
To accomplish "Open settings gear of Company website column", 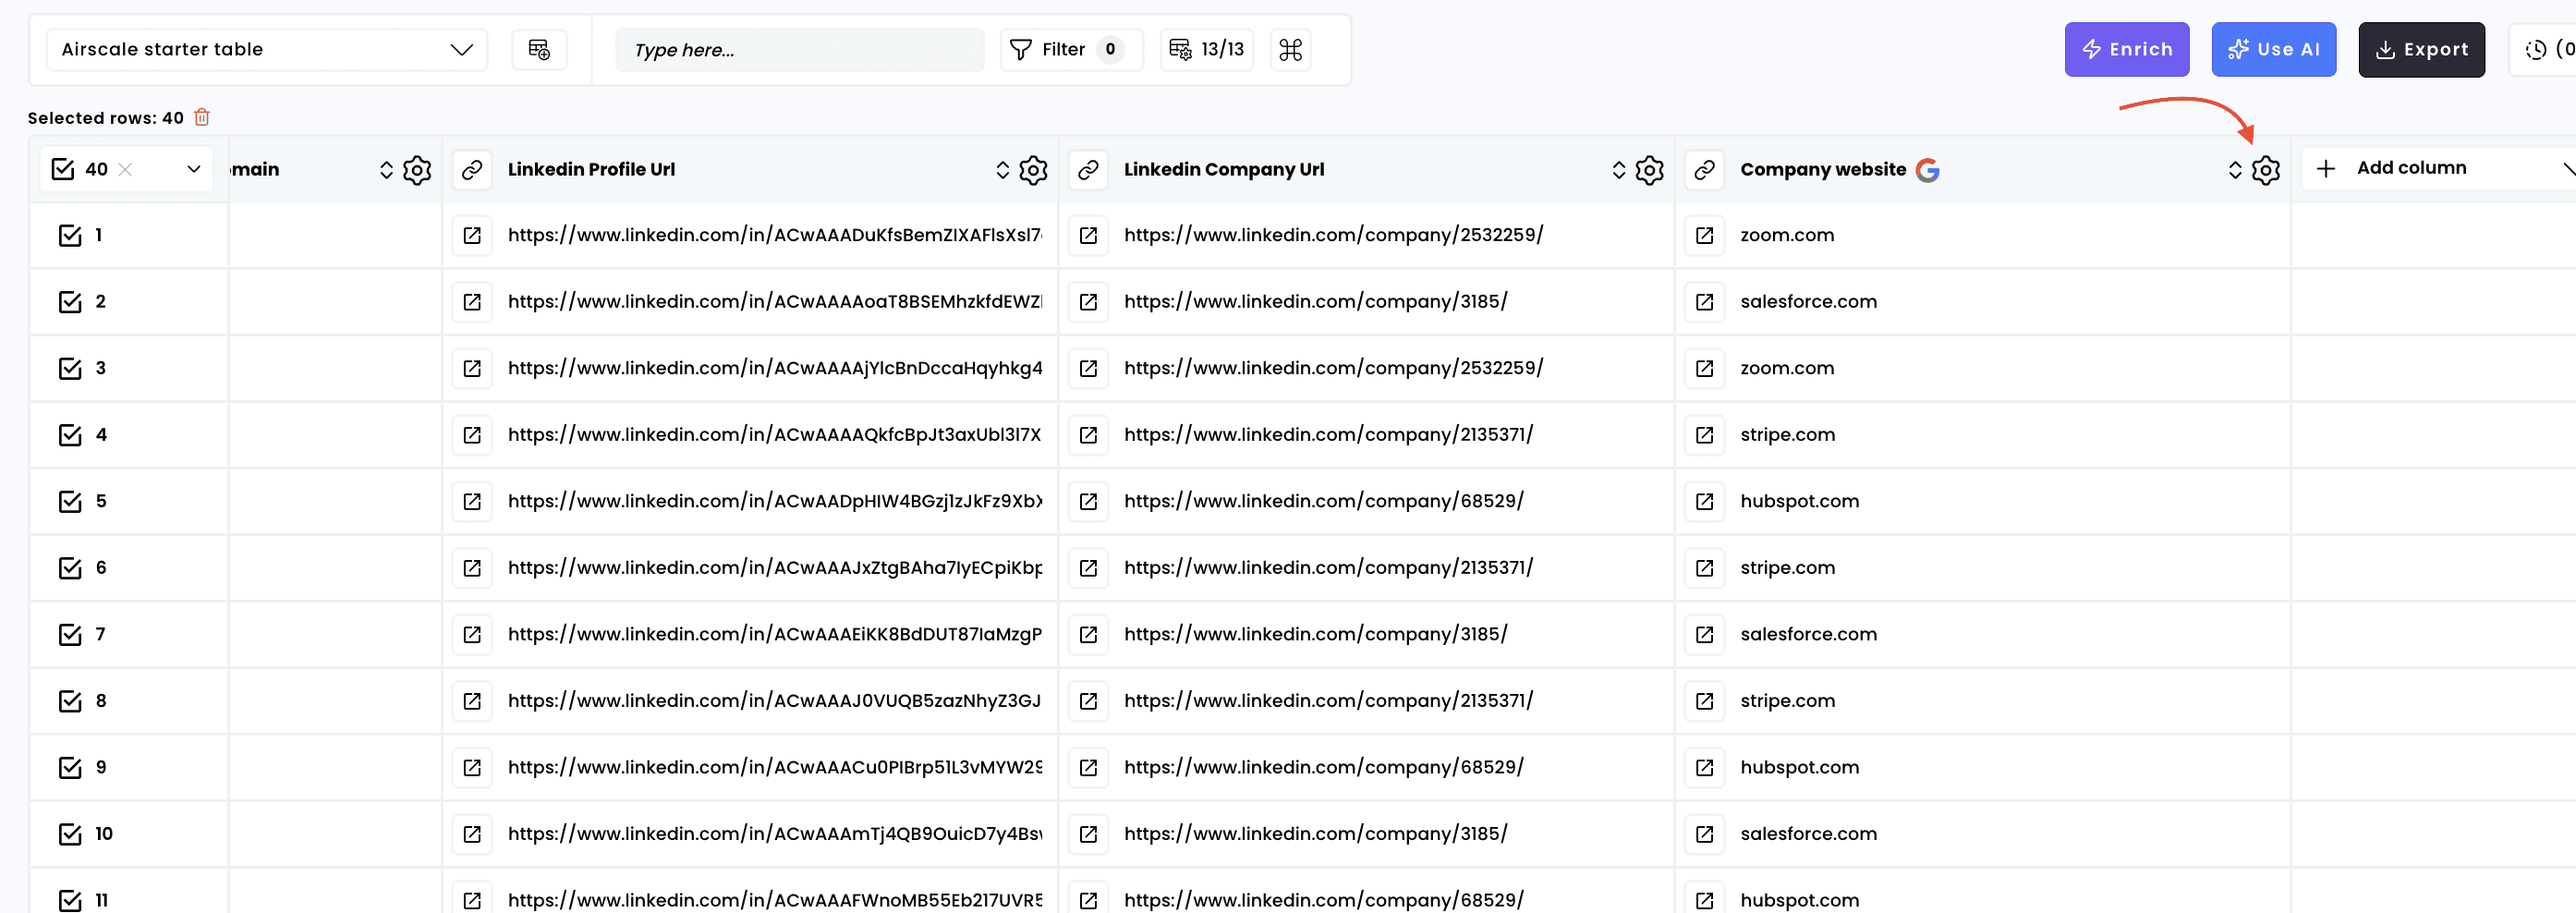I will 2265,170.
